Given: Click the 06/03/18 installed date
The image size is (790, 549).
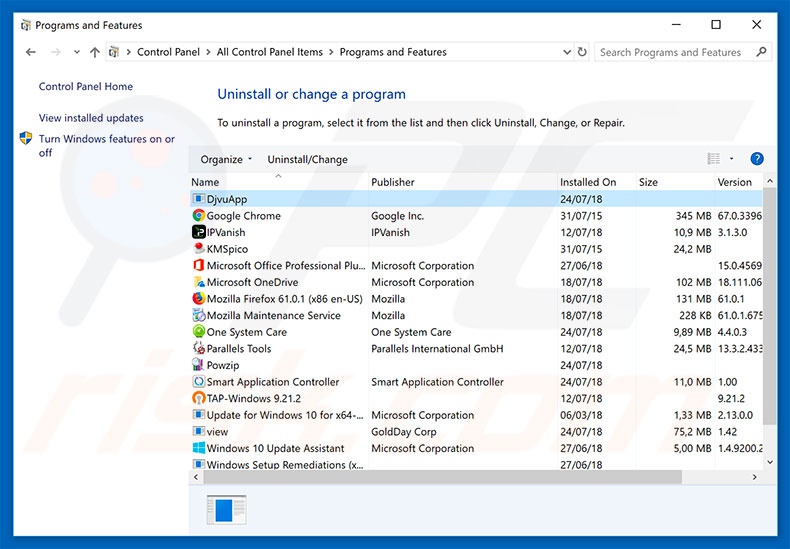Looking at the screenshot, I should pos(581,416).
